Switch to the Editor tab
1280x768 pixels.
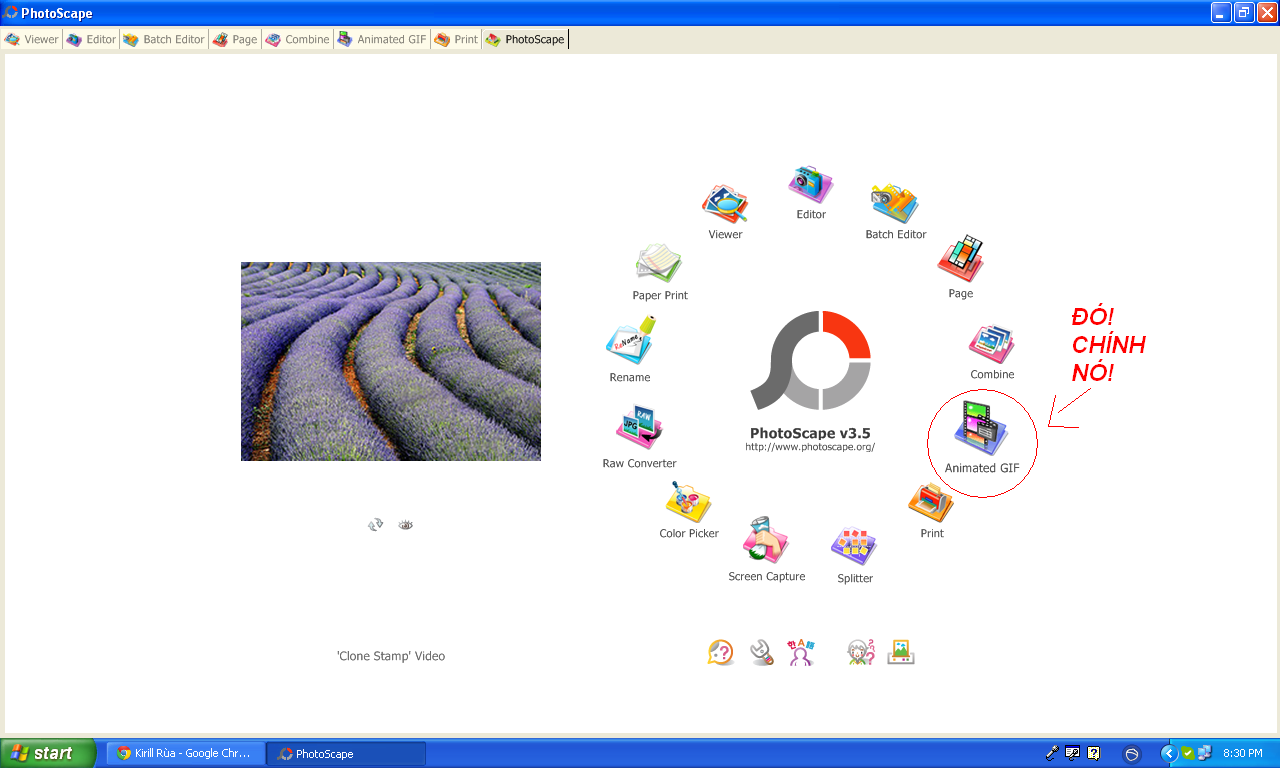[91, 39]
